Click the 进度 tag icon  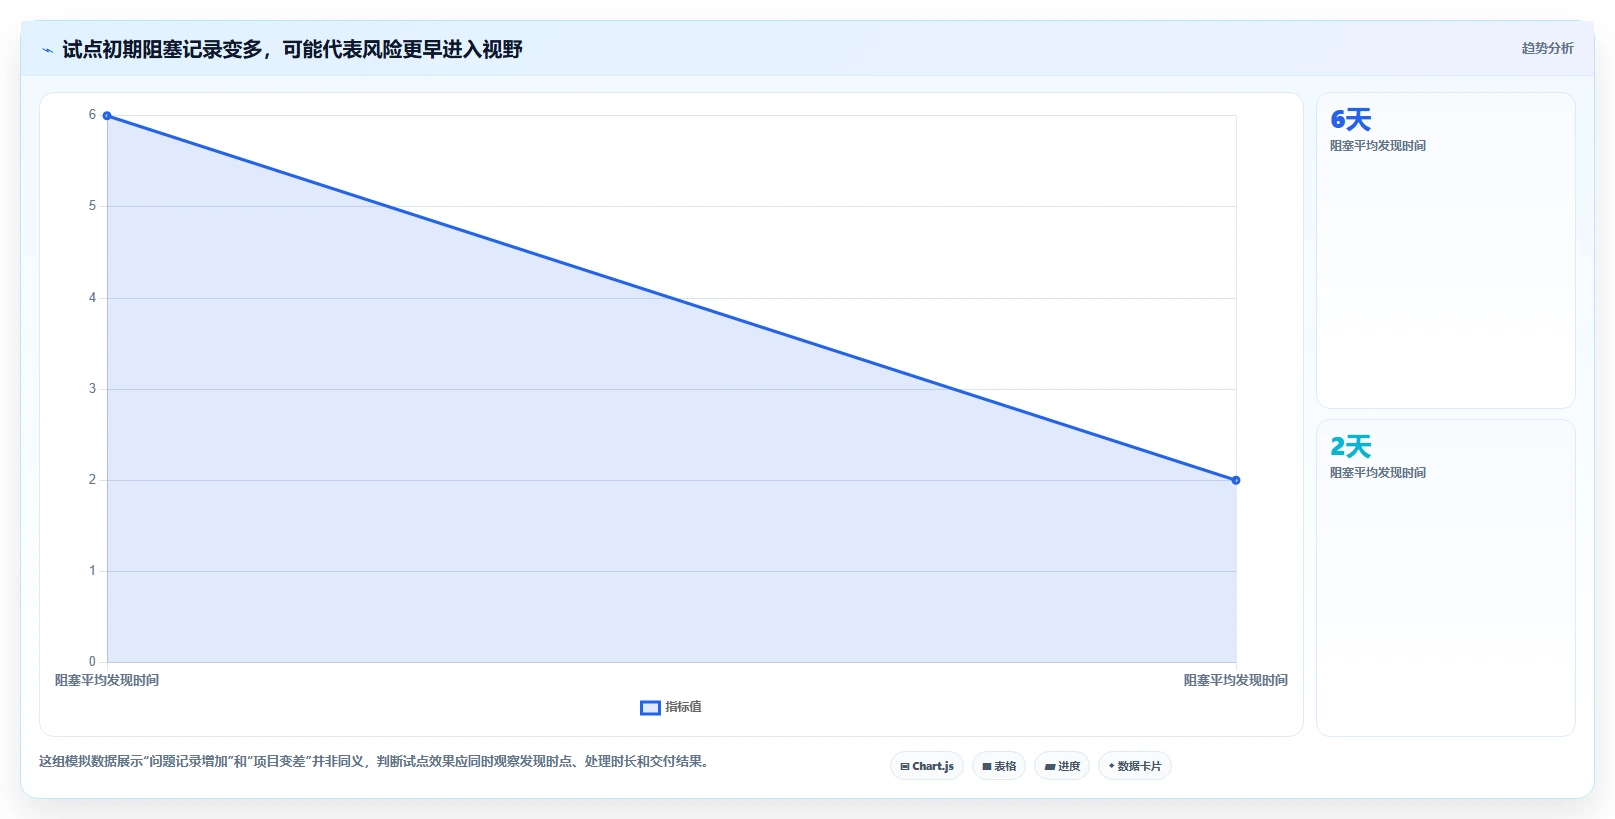pos(1050,766)
